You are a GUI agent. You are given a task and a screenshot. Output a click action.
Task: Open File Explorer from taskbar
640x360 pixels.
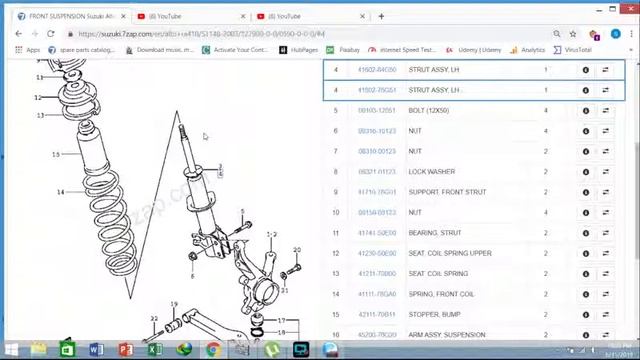38,350
